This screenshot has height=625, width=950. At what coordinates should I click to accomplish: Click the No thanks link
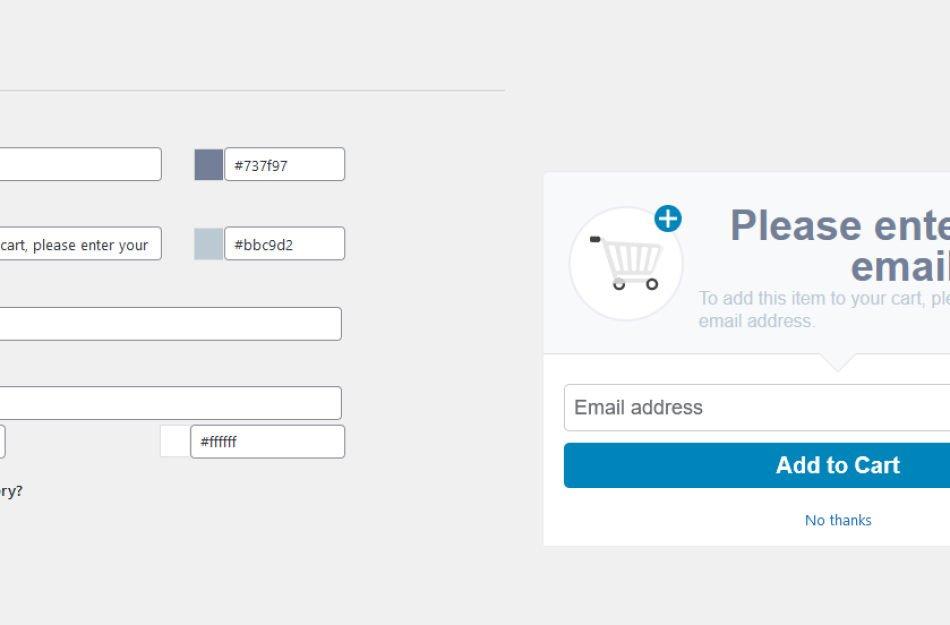838,520
